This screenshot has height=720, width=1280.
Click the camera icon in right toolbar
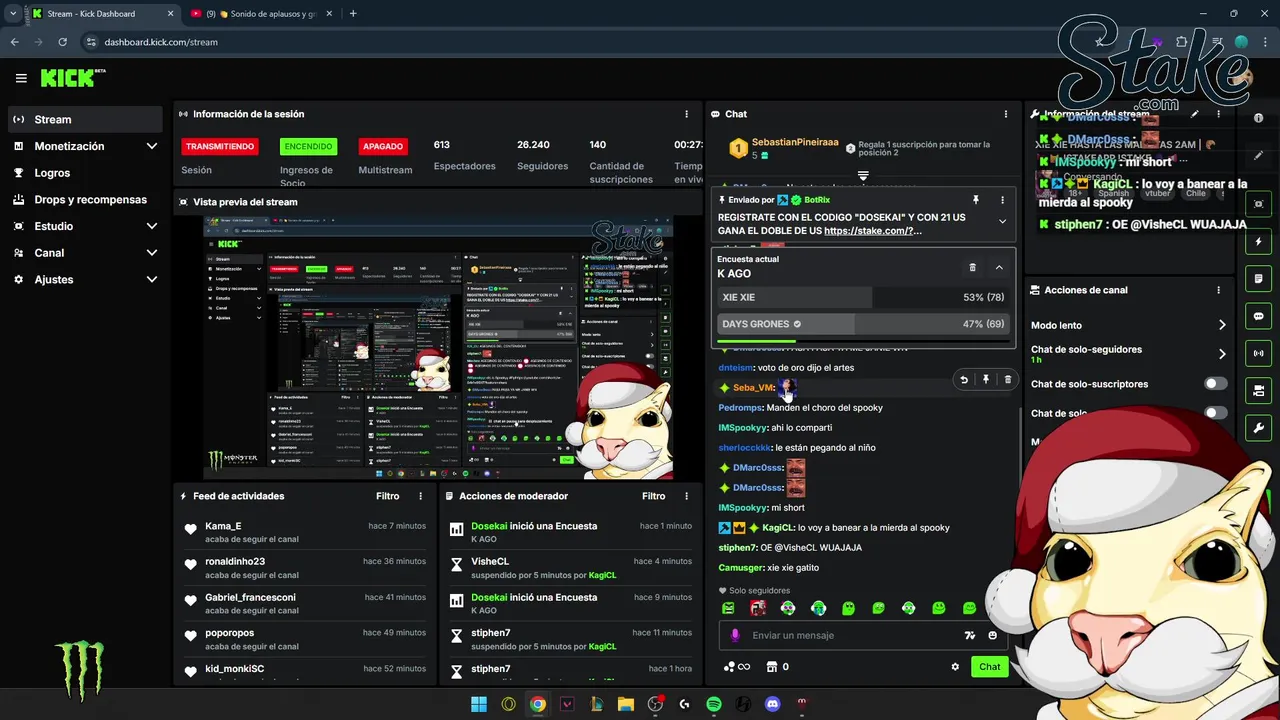pos(1258,391)
